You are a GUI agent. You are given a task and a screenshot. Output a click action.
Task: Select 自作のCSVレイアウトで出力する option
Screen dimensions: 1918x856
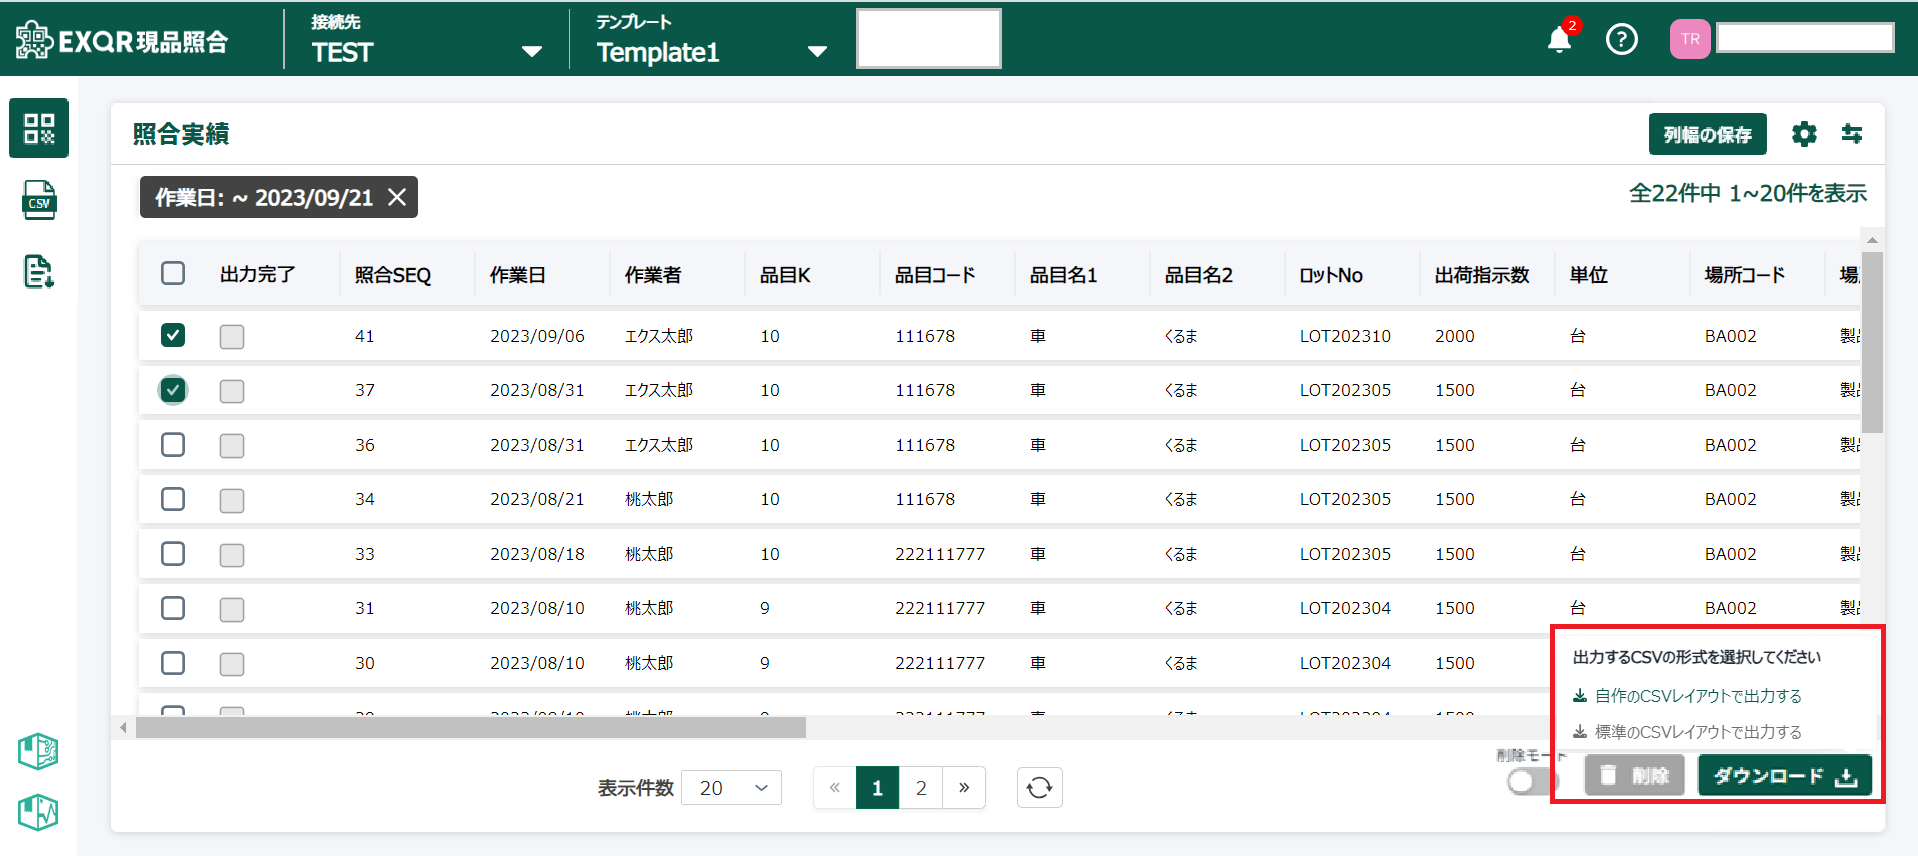coord(1697,696)
